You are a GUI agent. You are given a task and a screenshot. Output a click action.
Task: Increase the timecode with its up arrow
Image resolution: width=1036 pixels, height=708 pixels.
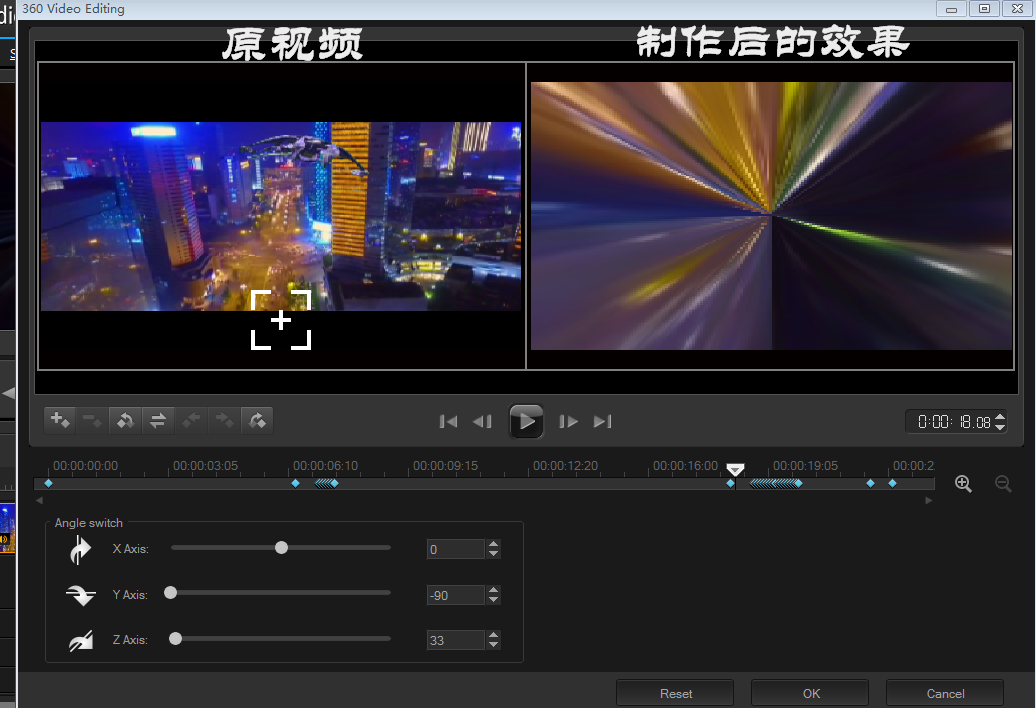tap(1000, 417)
